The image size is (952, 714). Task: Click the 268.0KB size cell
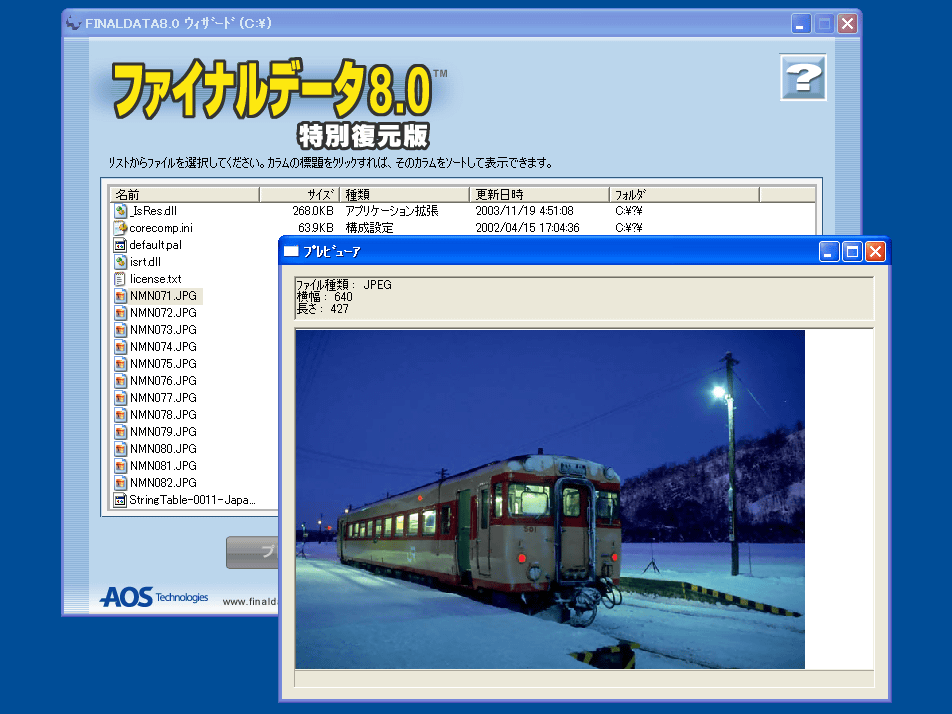[x=313, y=211]
